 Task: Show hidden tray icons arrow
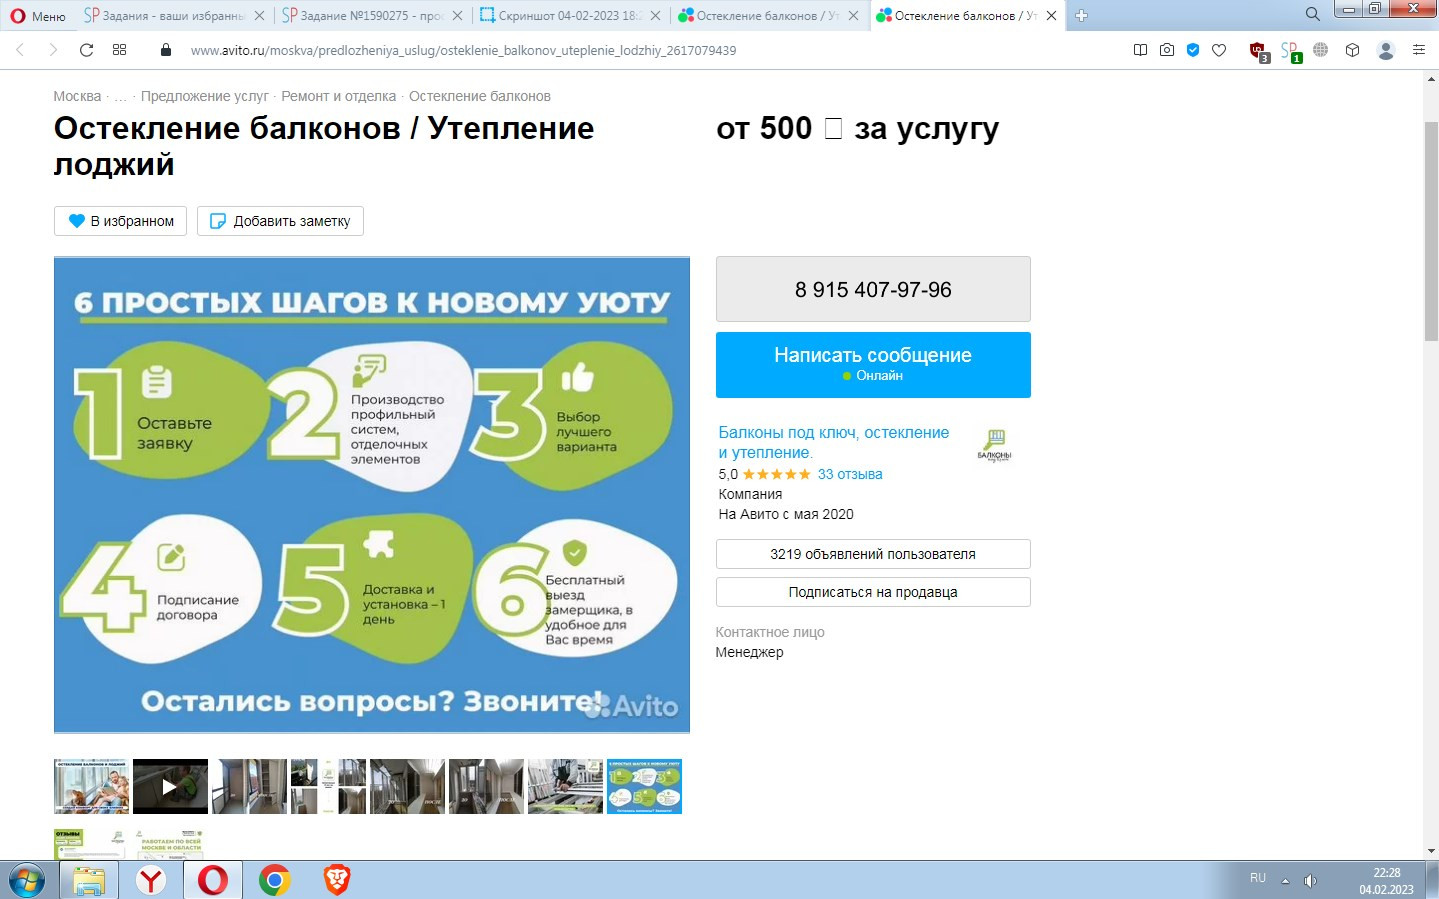coord(1285,881)
